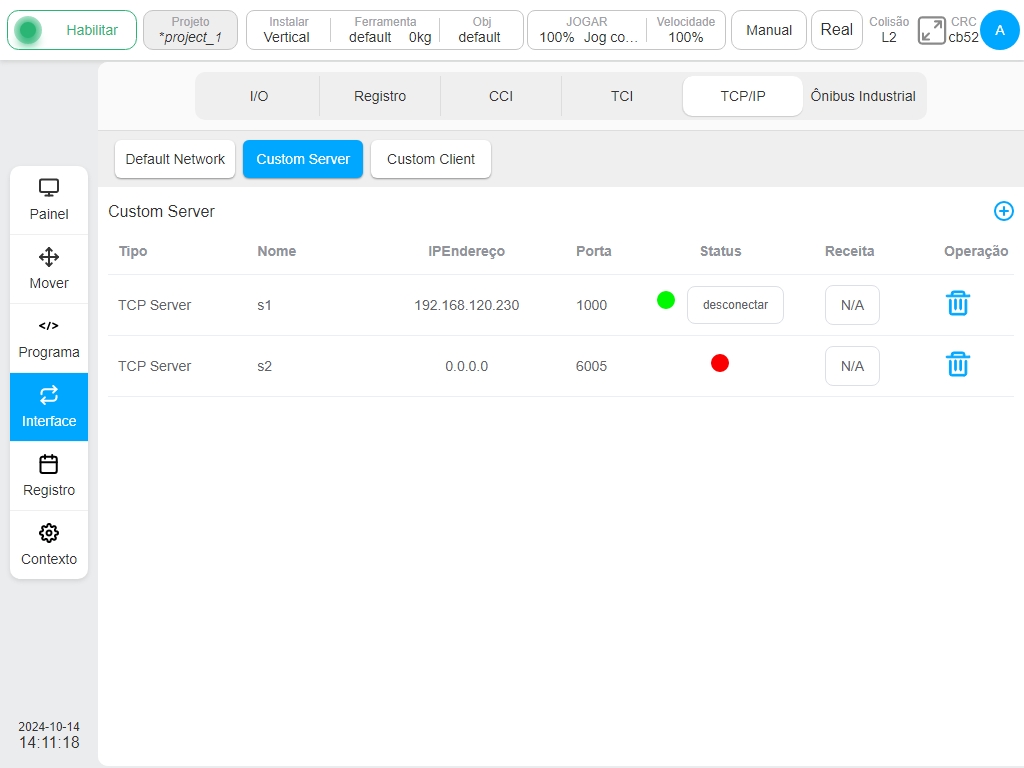Toggle the Real mode button
The height and width of the screenshot is (768, 1024).
tap(837, 30)
